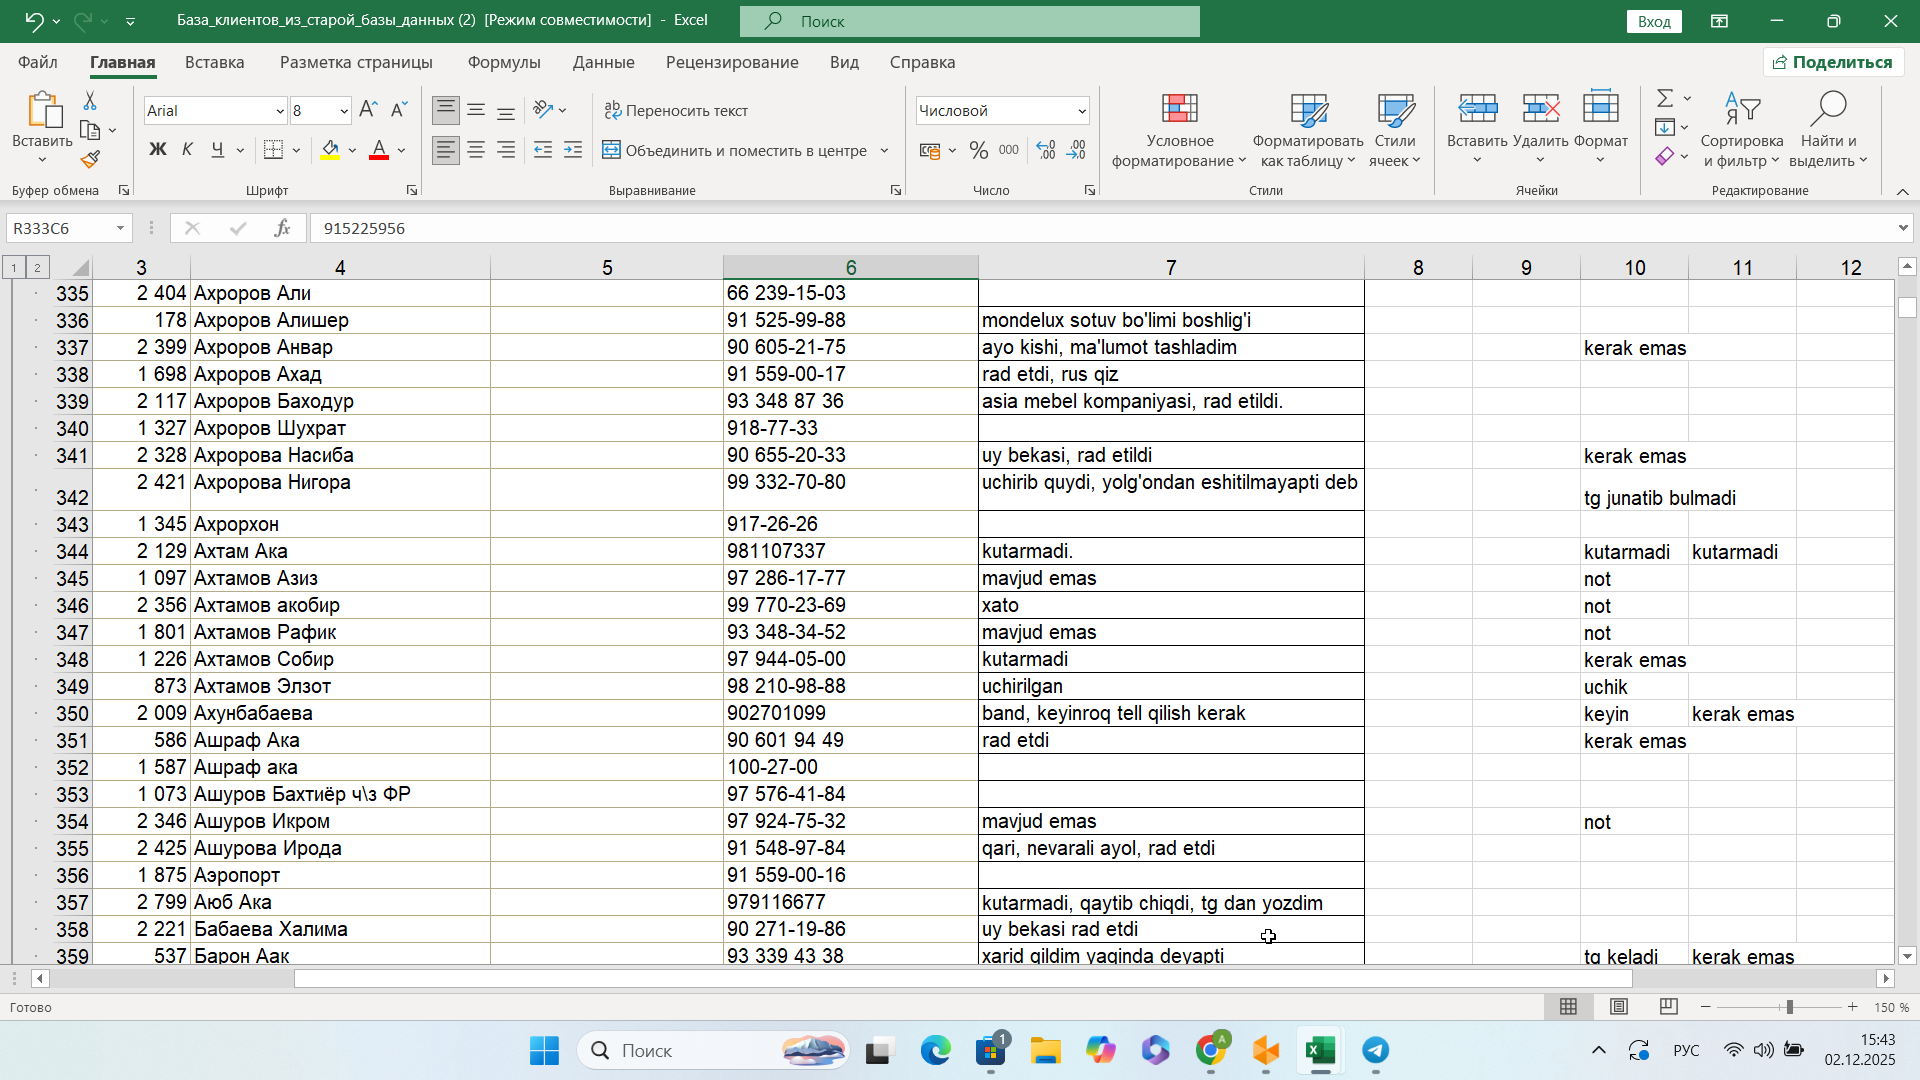
Task: Click Insert Function fx icon
Action: pos(282,228)
